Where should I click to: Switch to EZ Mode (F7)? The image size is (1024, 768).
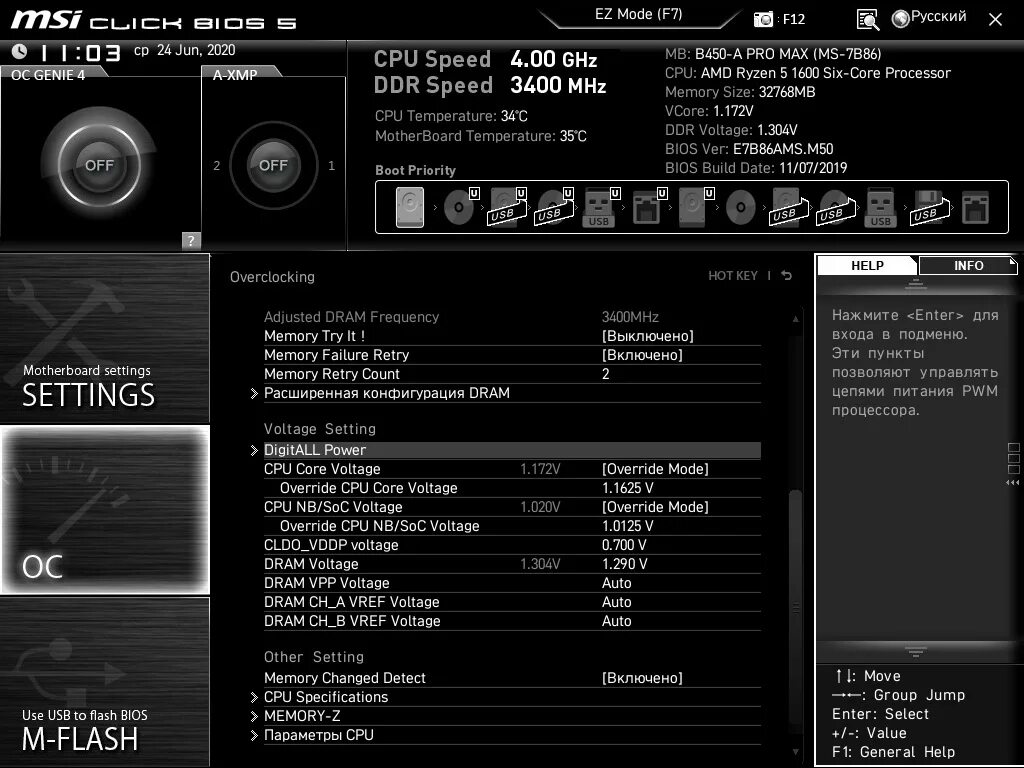(638, 14)
